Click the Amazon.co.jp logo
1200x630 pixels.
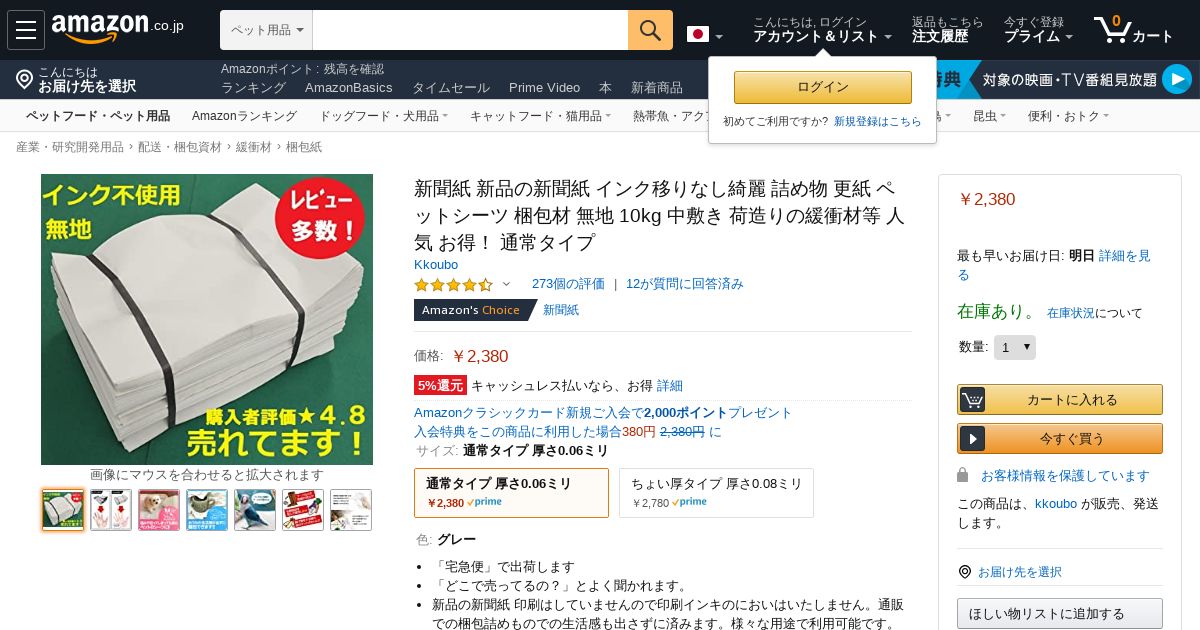[117, 28]
